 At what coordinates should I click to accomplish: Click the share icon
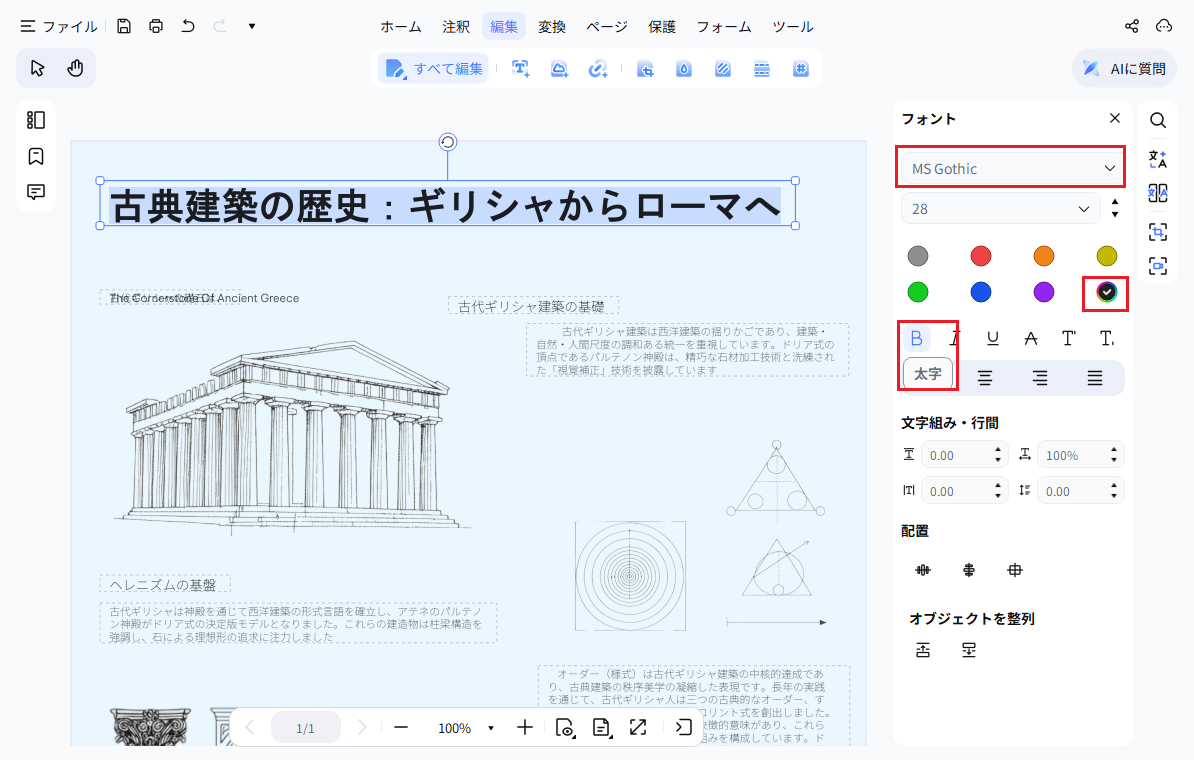pyautogui.click(x=1132, y=27)
